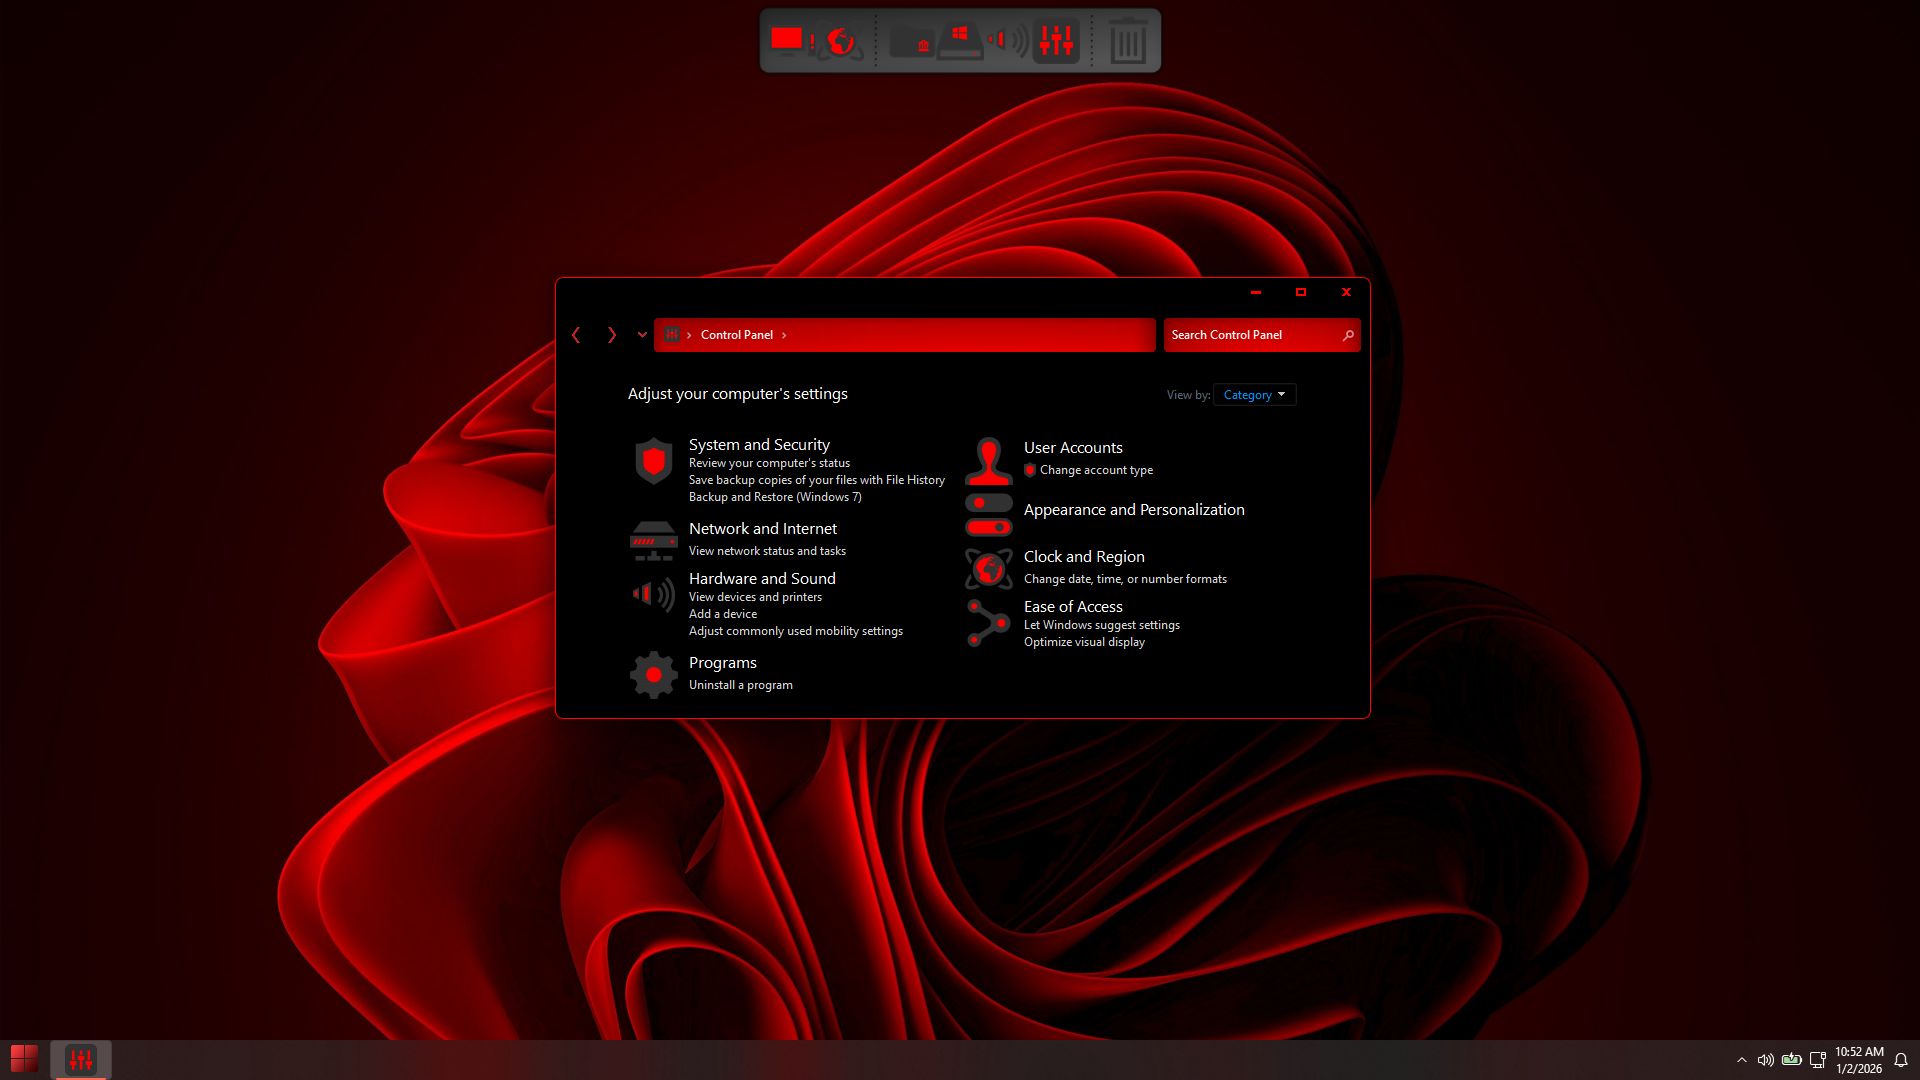The image size is (1920, 1080).
Task: Click the Windows drive icon in the dock
Action: [x=959, y=41]
